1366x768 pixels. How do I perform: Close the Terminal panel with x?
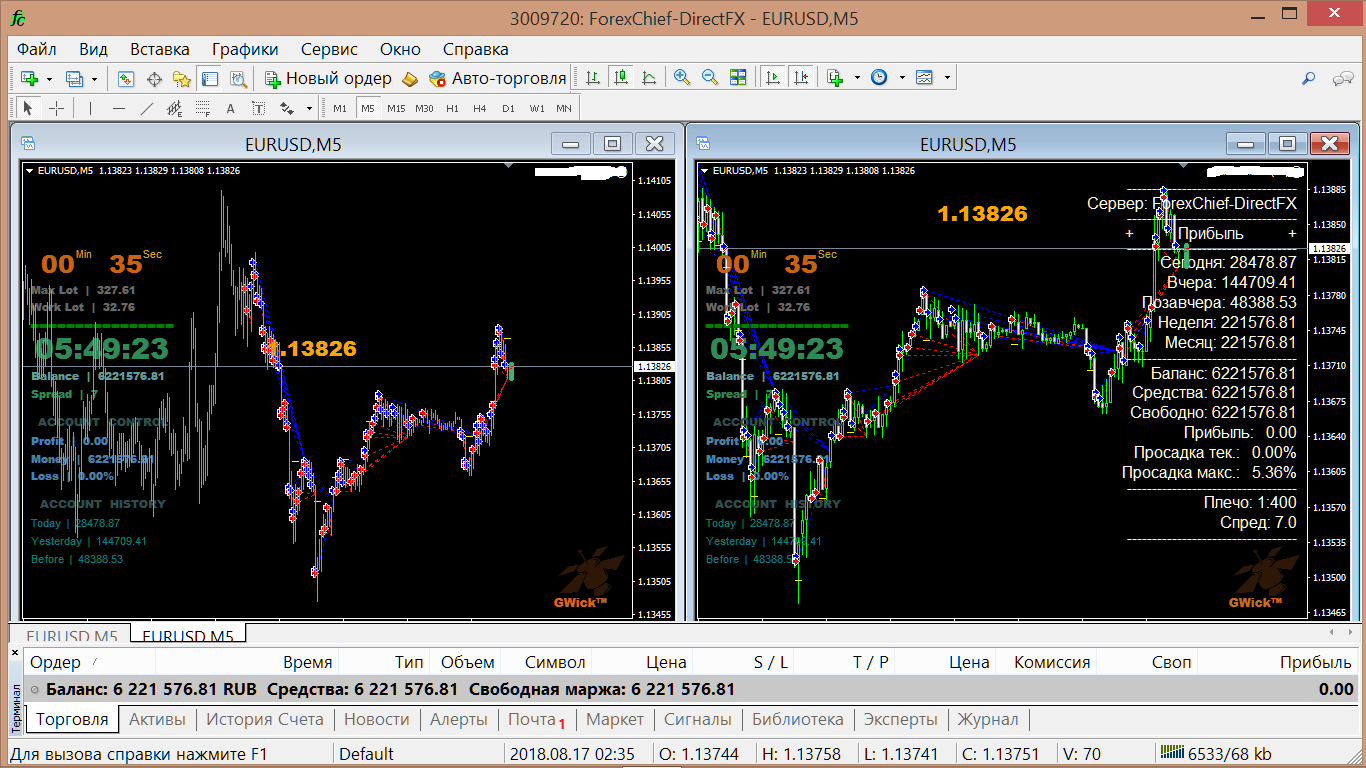click(x=15, y=653)
